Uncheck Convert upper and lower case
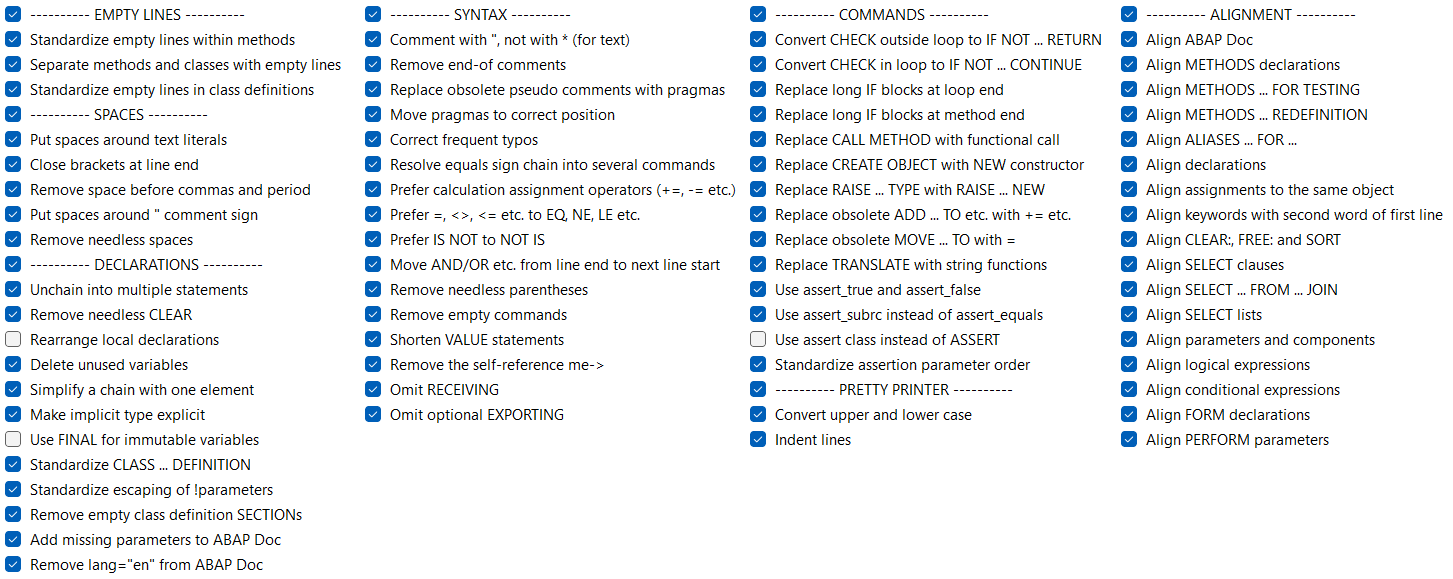Image resolution: width=1453 pixels, height=579 pixels. click(x=758, y=415)
